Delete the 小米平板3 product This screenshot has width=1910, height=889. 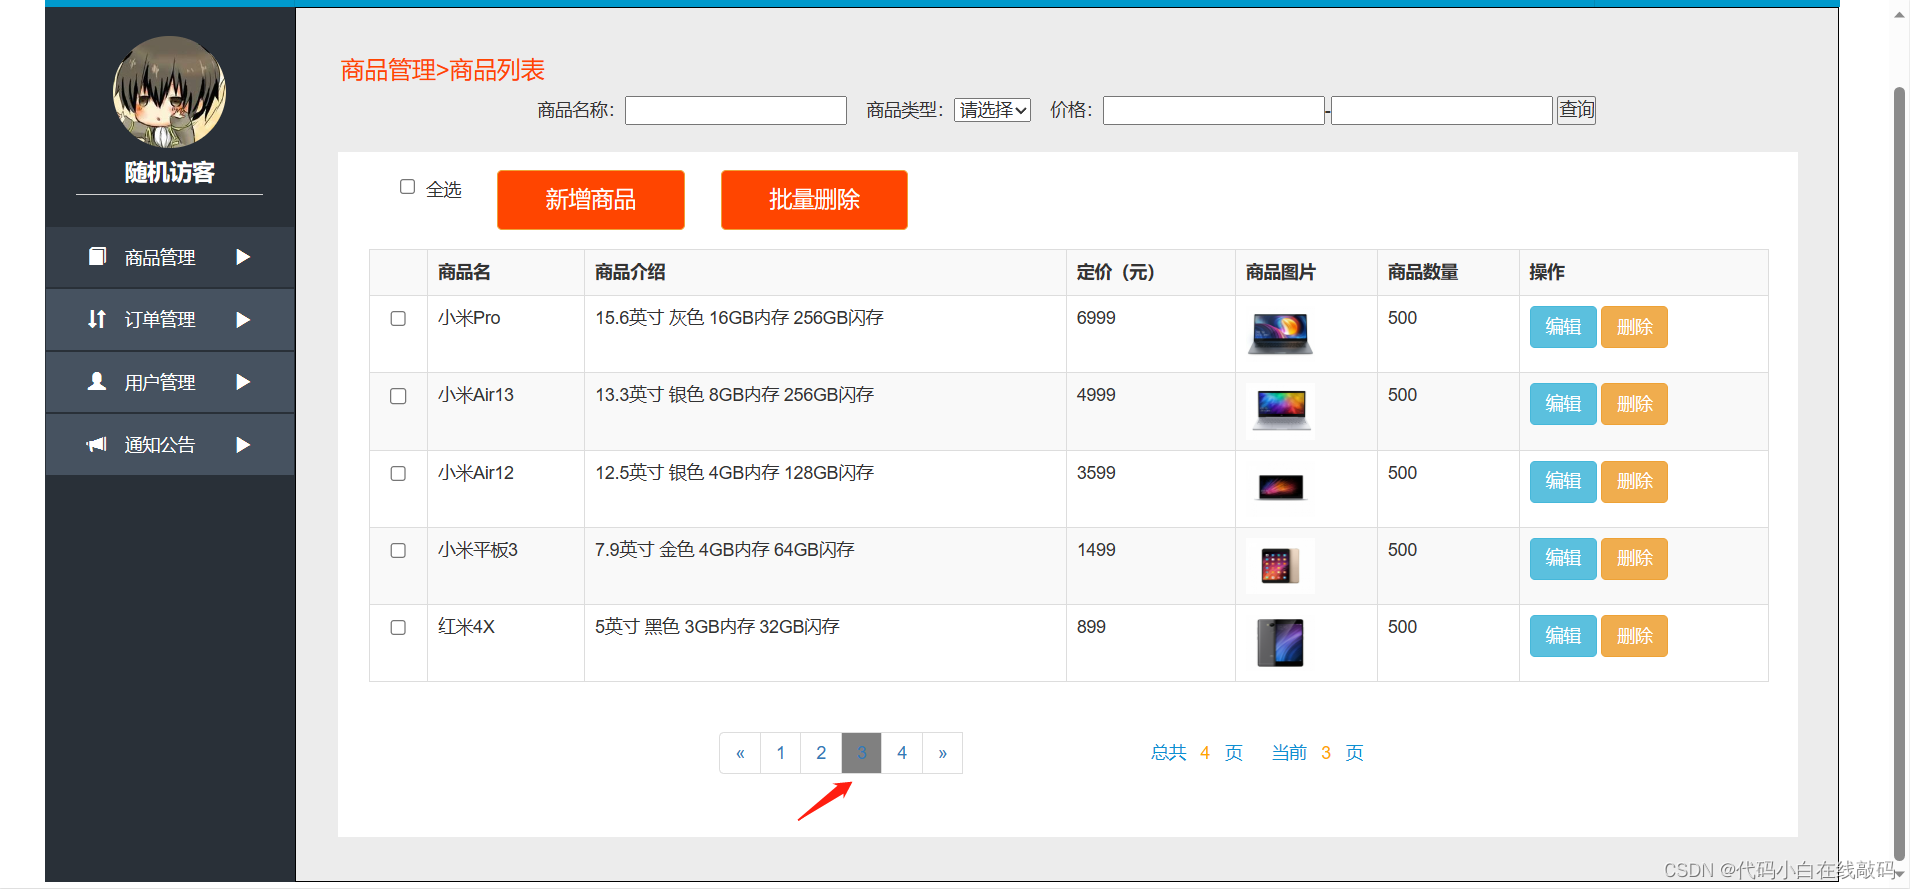[1634, 558]
